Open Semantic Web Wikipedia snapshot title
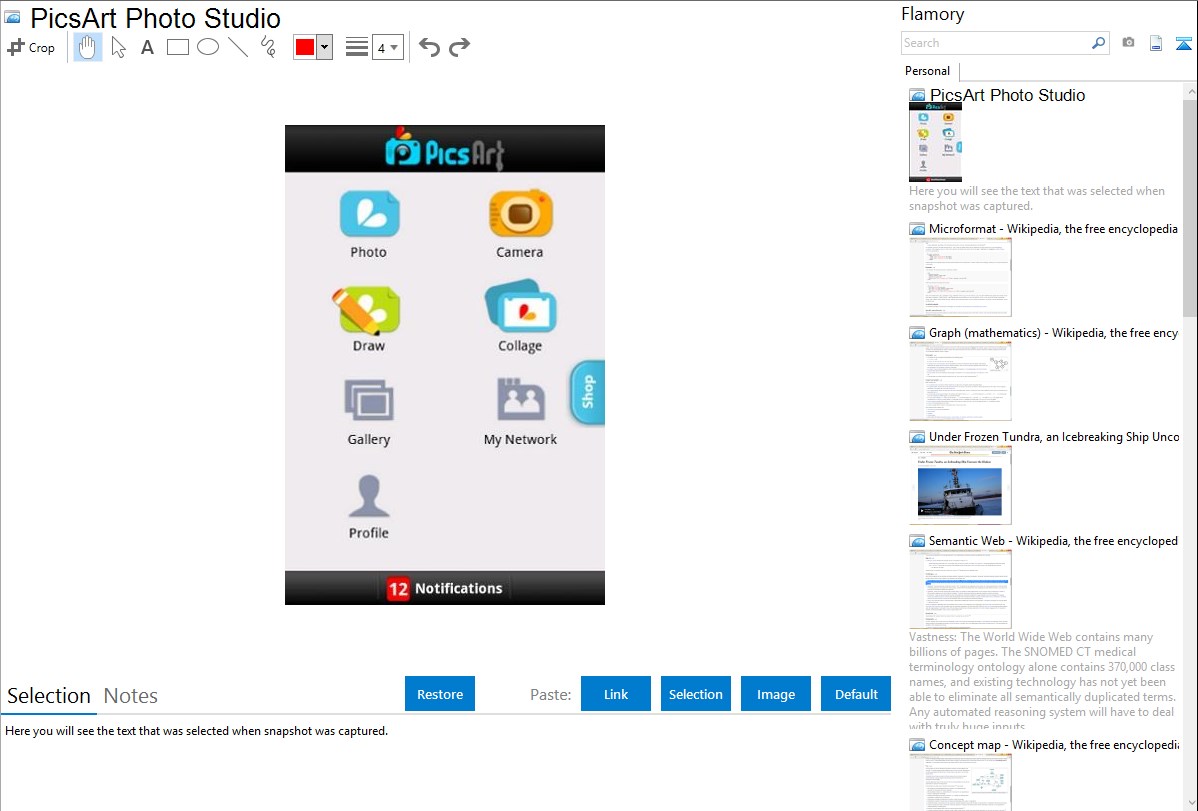 pyautogui.click(x=1053, y=540)
